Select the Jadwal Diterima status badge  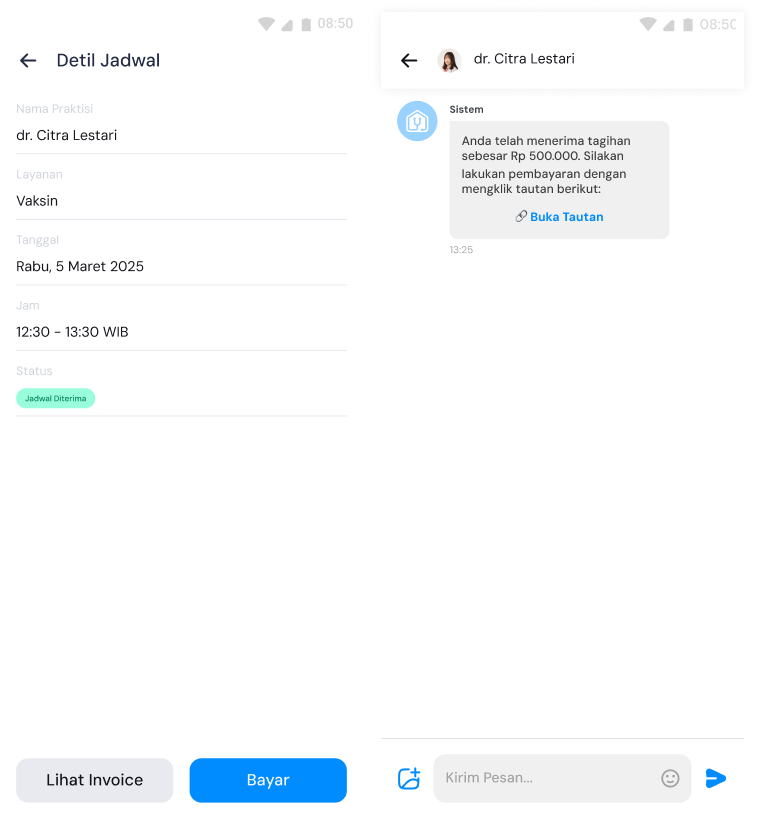[x=55, y=398]
